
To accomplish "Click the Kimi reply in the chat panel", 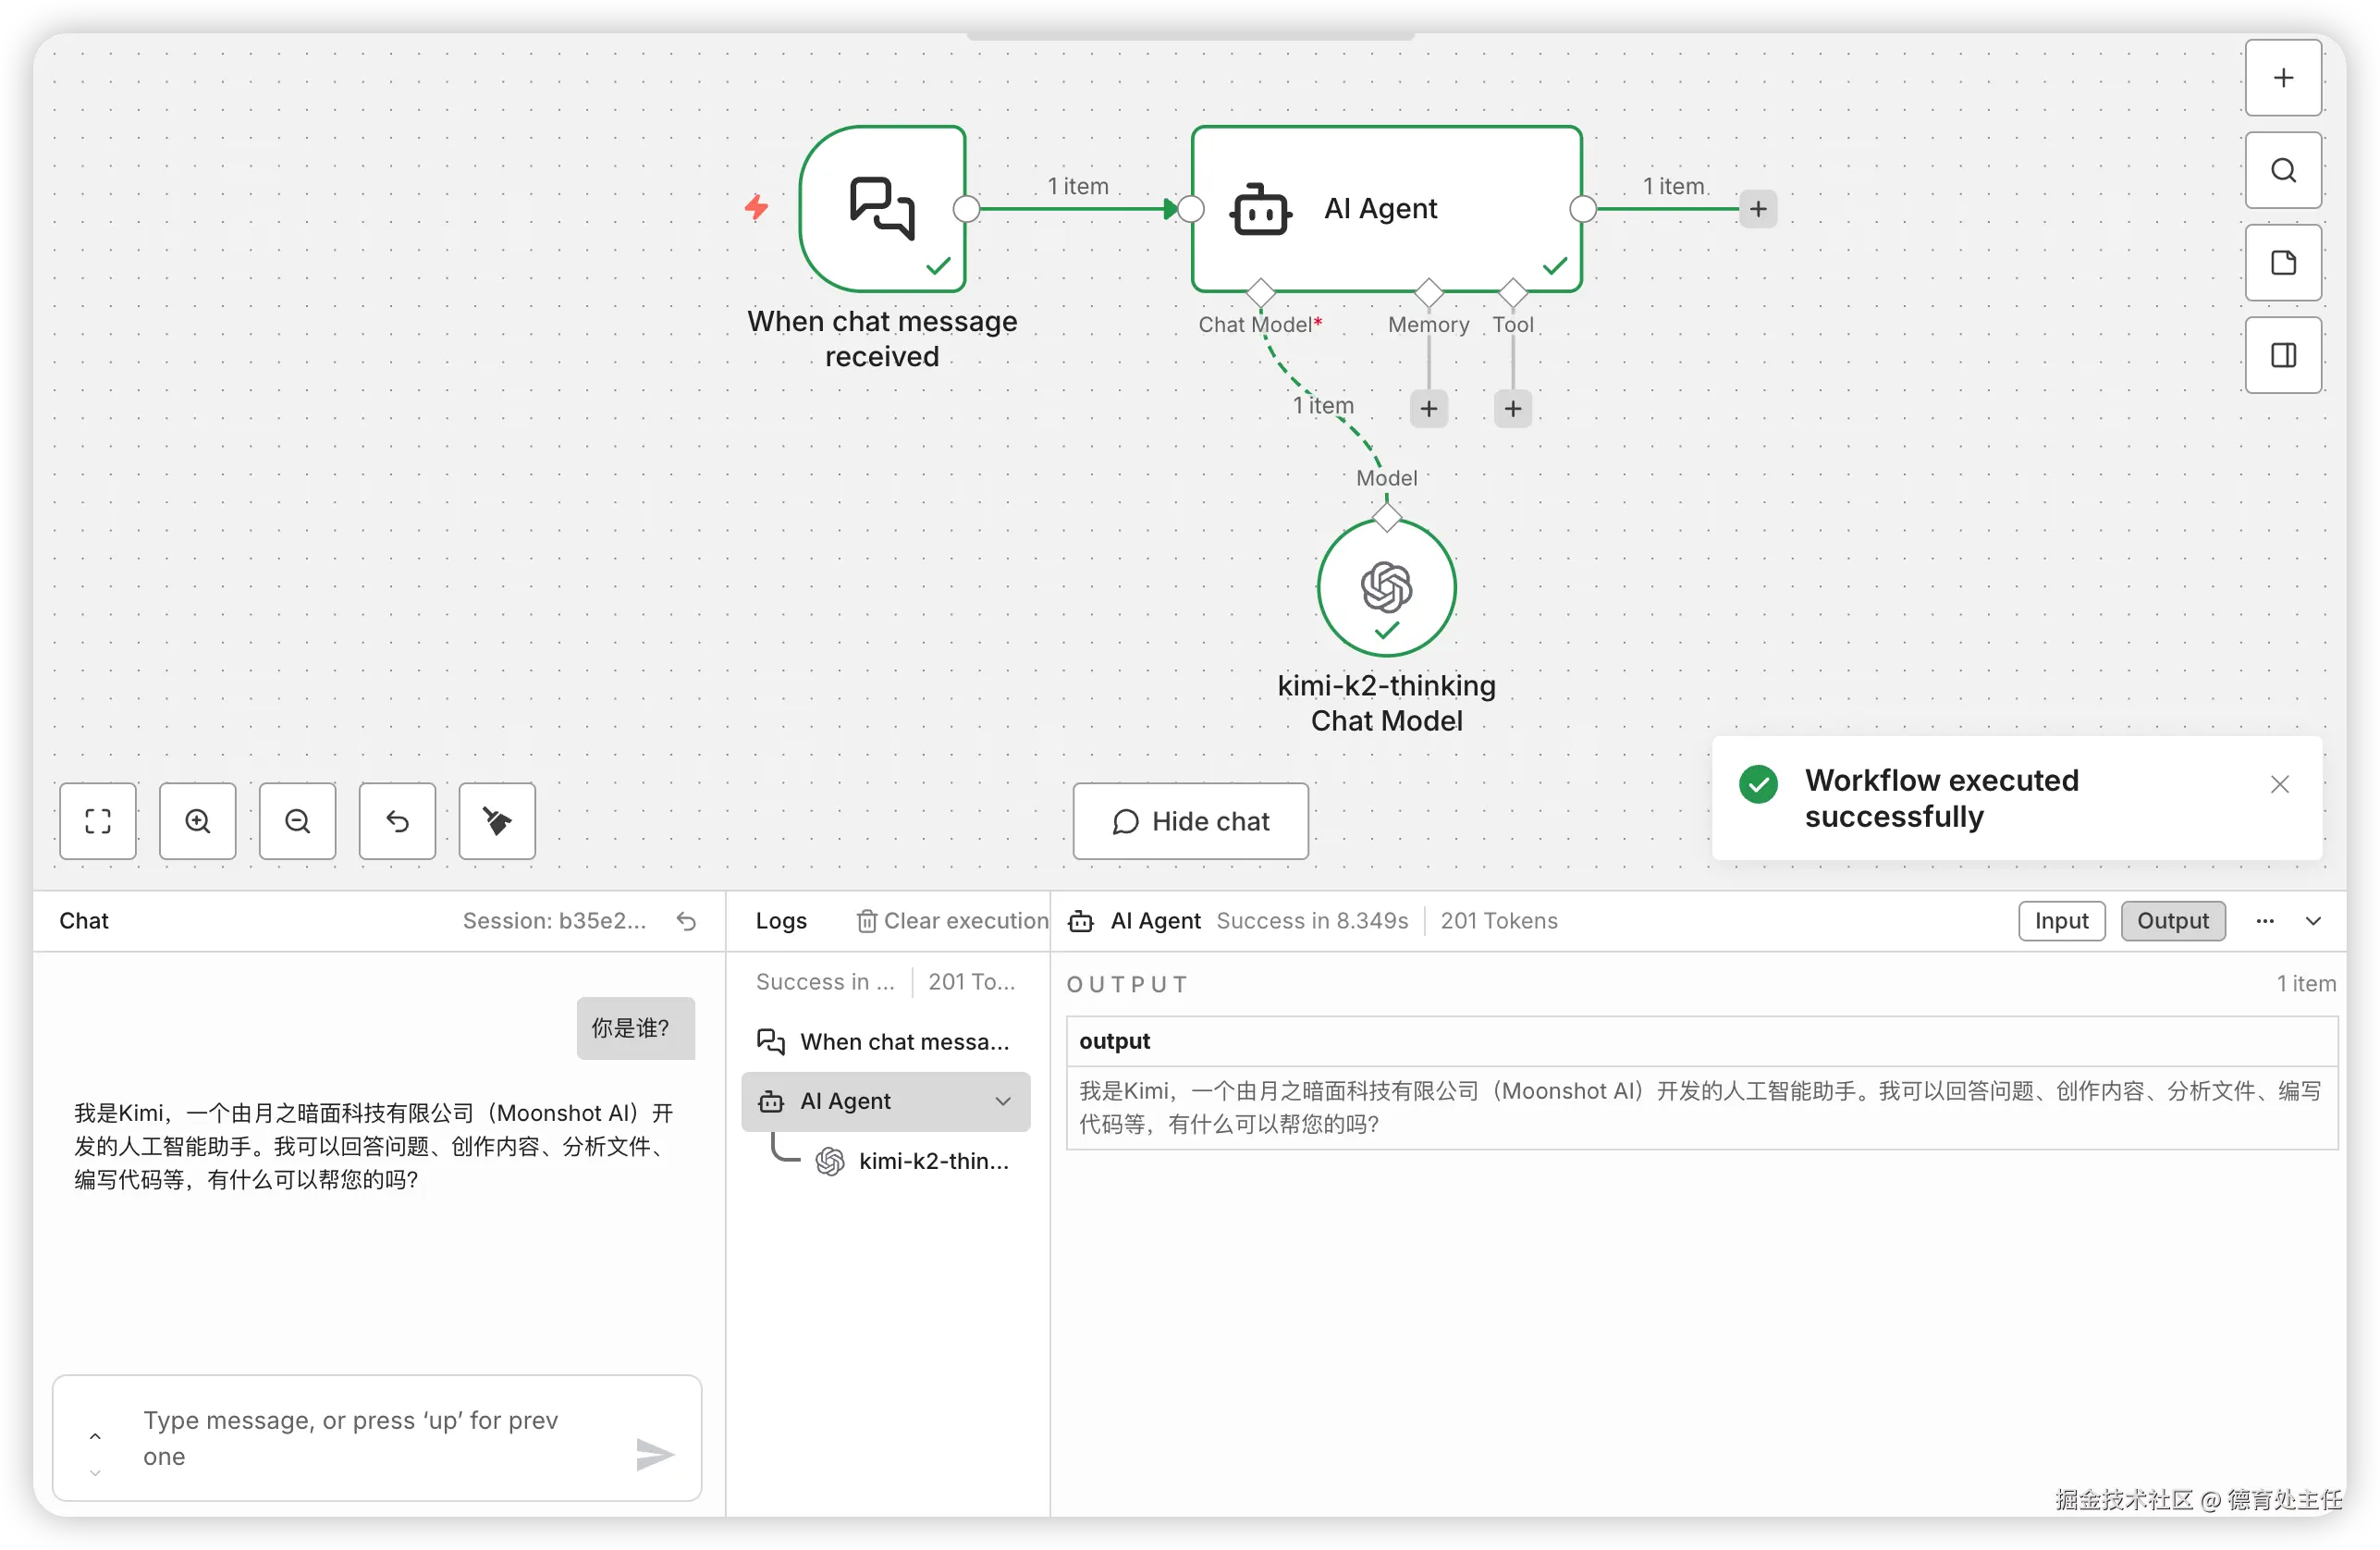I will pyautogui.click(x=374, y=1146).
